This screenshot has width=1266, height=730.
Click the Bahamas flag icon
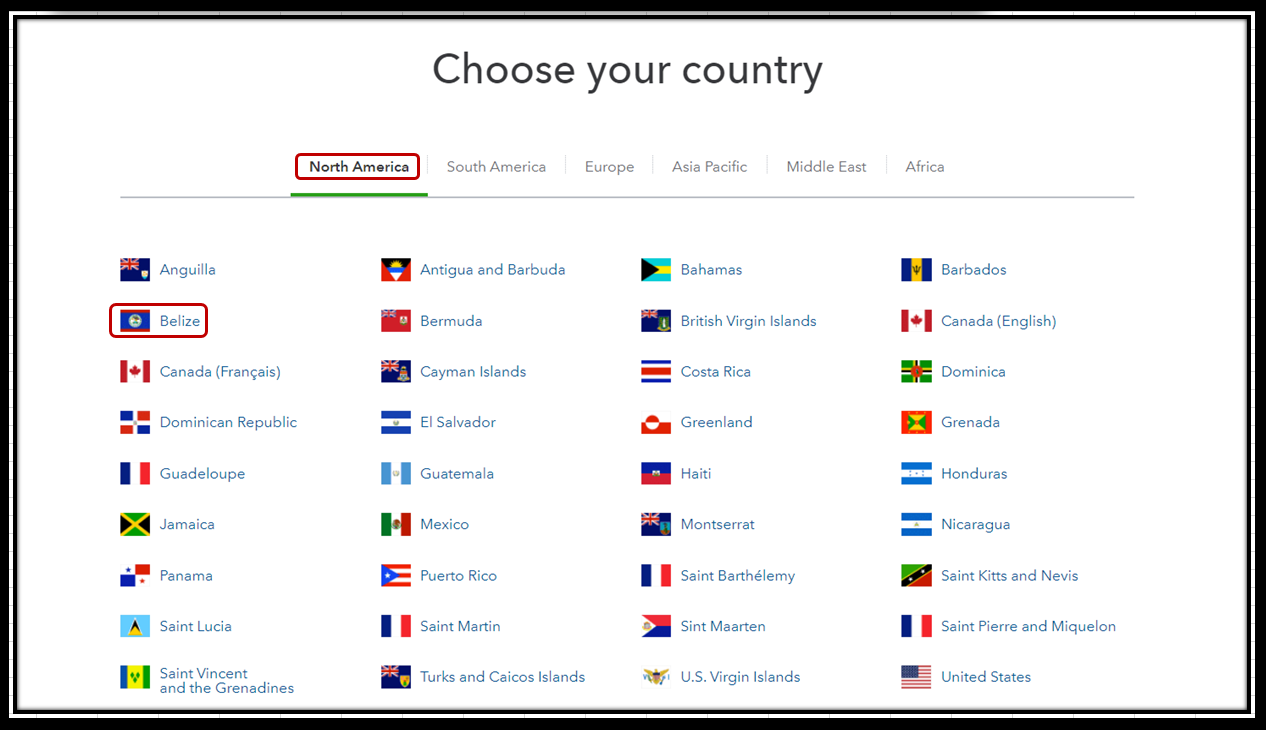pyautogui.click(x=656, y=269)
